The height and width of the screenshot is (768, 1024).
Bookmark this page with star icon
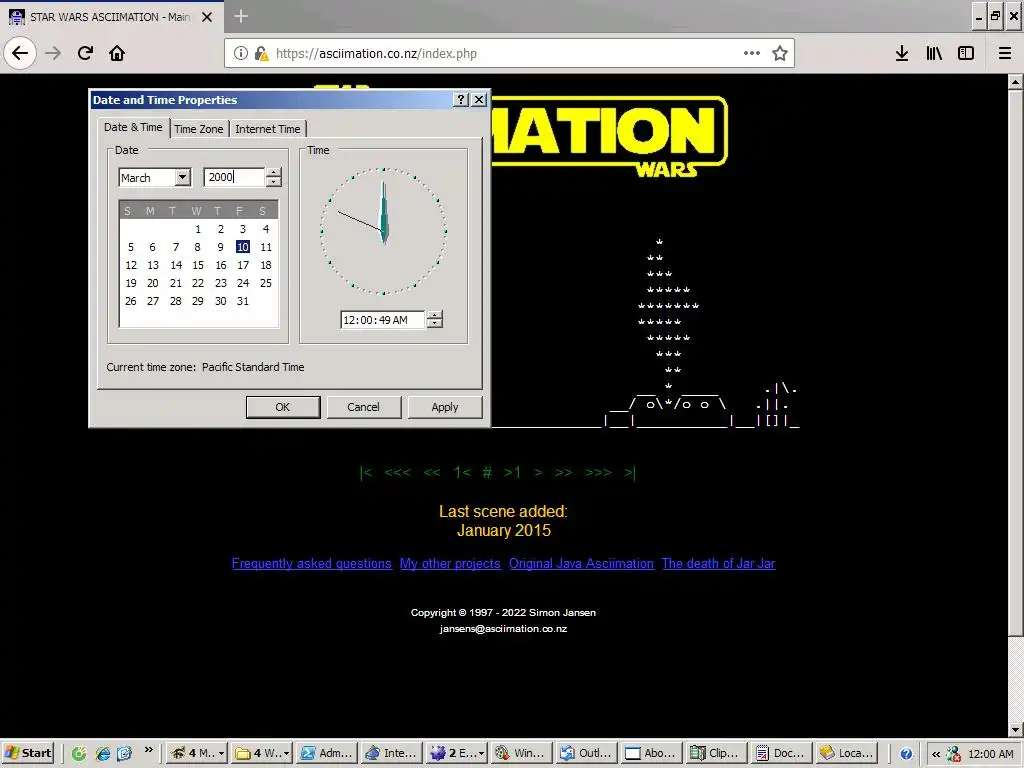pos(780,53)
